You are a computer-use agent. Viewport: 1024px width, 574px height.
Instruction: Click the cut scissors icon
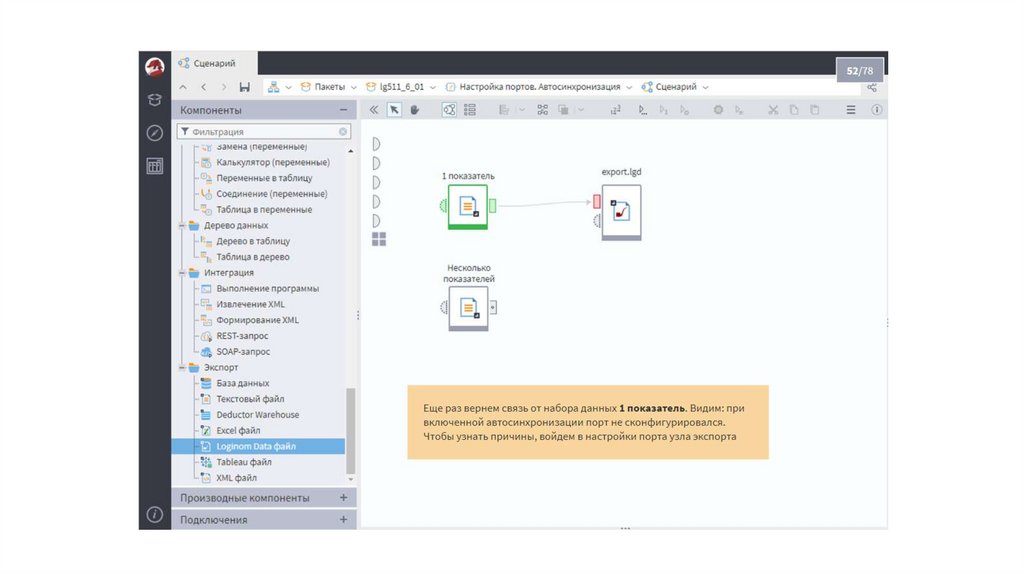773,110
